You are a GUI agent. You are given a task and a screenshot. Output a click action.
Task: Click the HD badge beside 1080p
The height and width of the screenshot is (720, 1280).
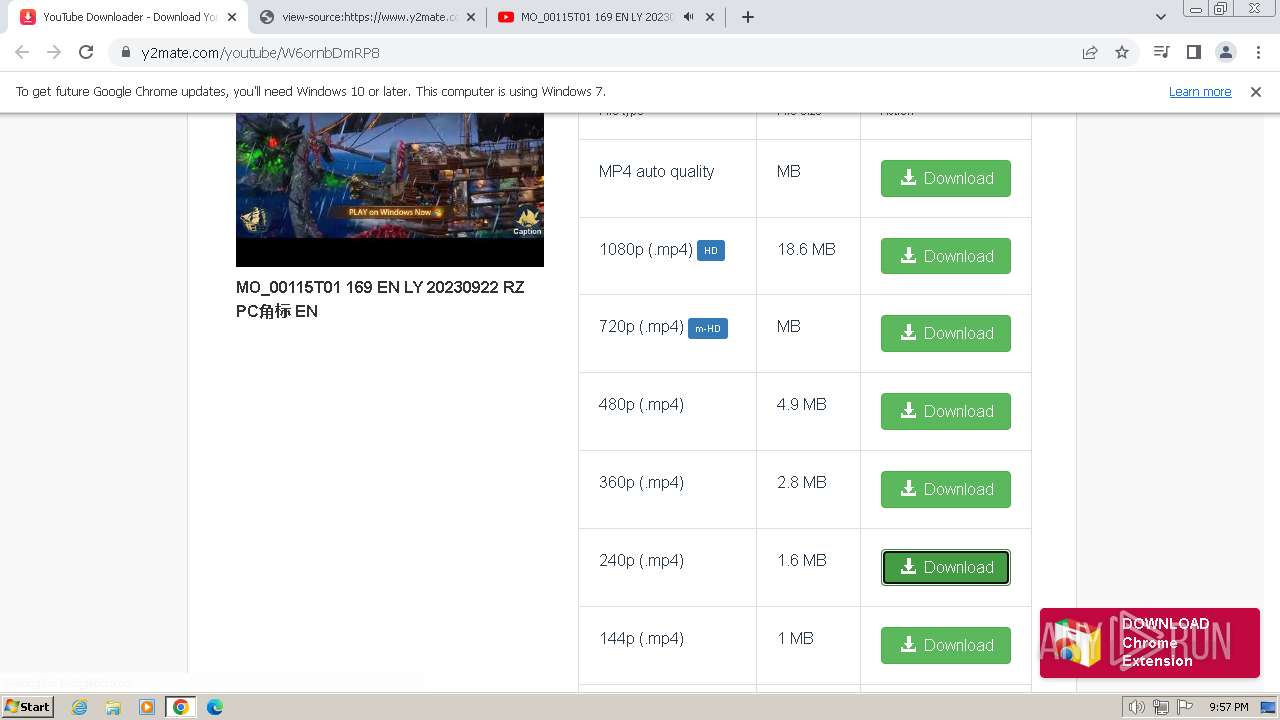pyautogui.click(x=711, y=250)
